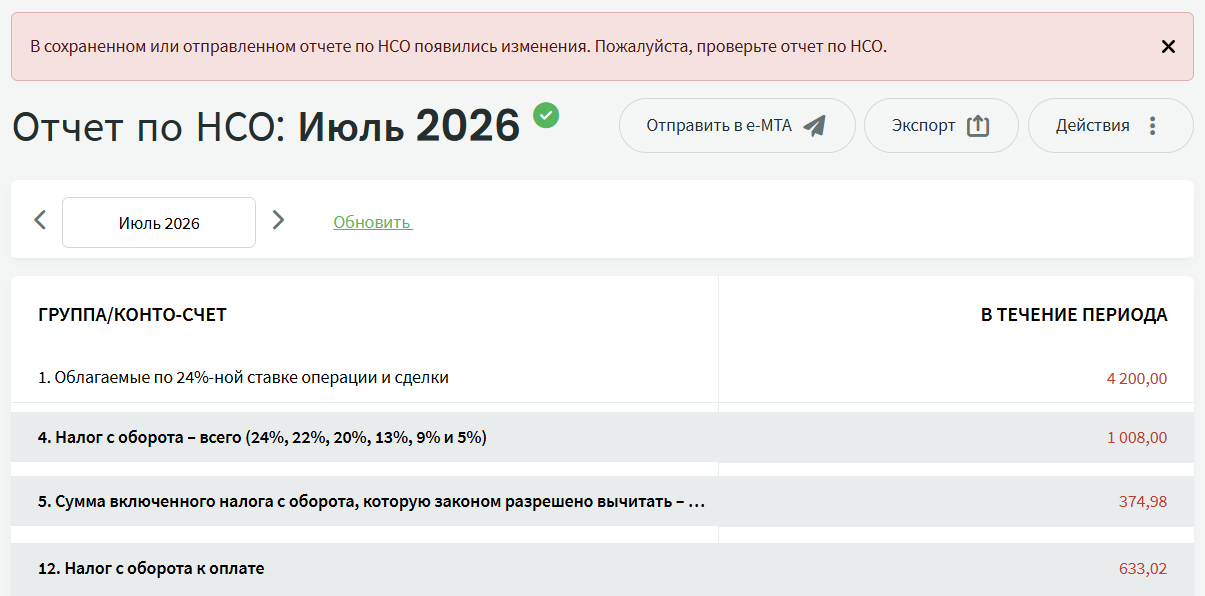Click the В ТЕЧЕНИЕ ПЕРИОДА column header

pyautogui.click(x=1074, y=315)
